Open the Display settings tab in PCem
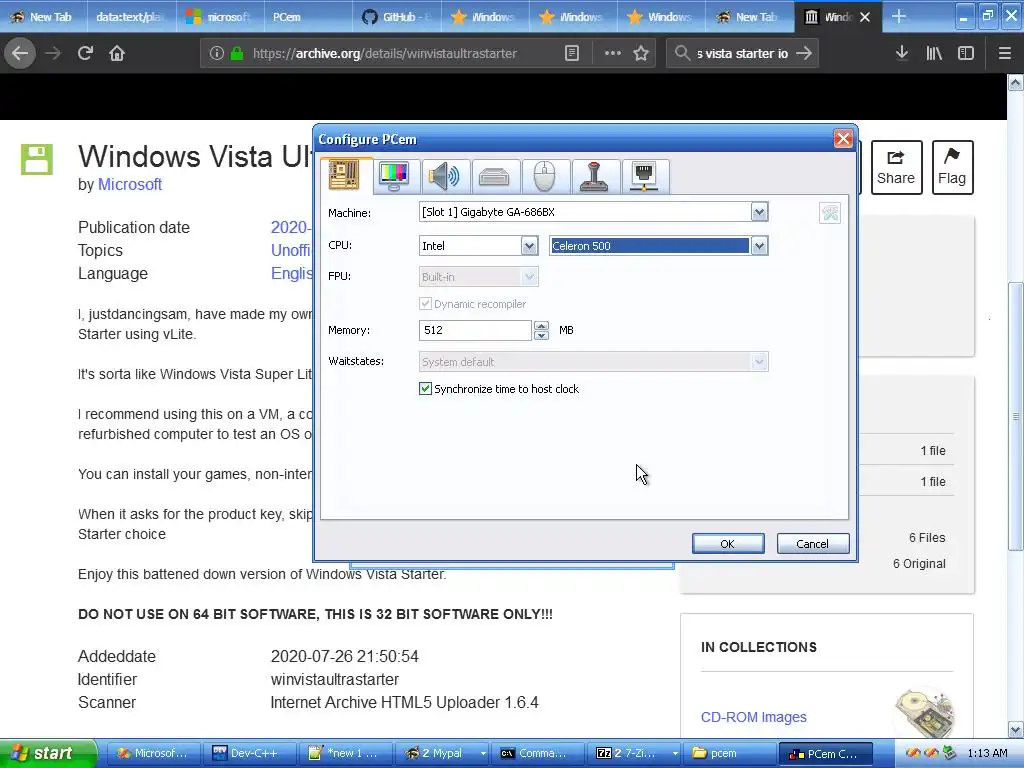 click(394, 176)
